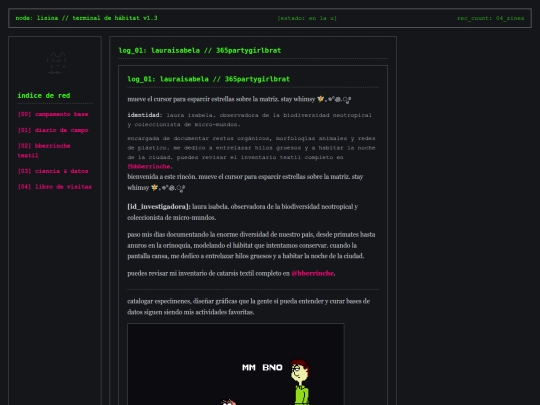Viewport: 540px width, 405px height.
Task: Click the 'MM BNO' caption in image
Action: click(262, 367)
